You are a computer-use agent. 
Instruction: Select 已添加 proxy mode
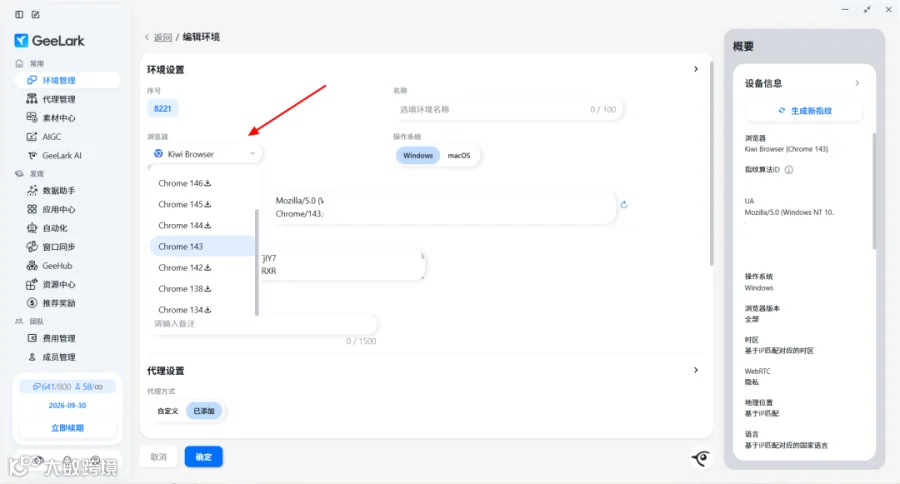point(204,411)
